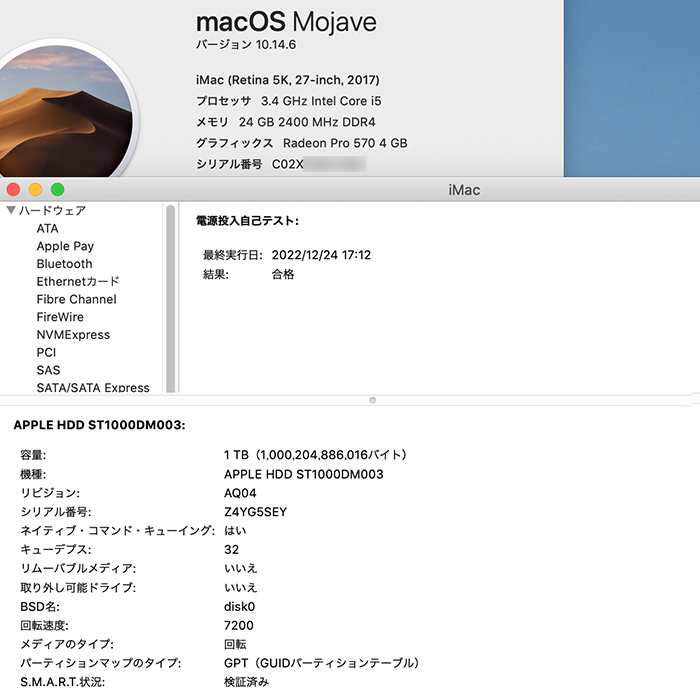
Task: Minimize the iMac window with yellow button
Action: [x=35, y=190]
